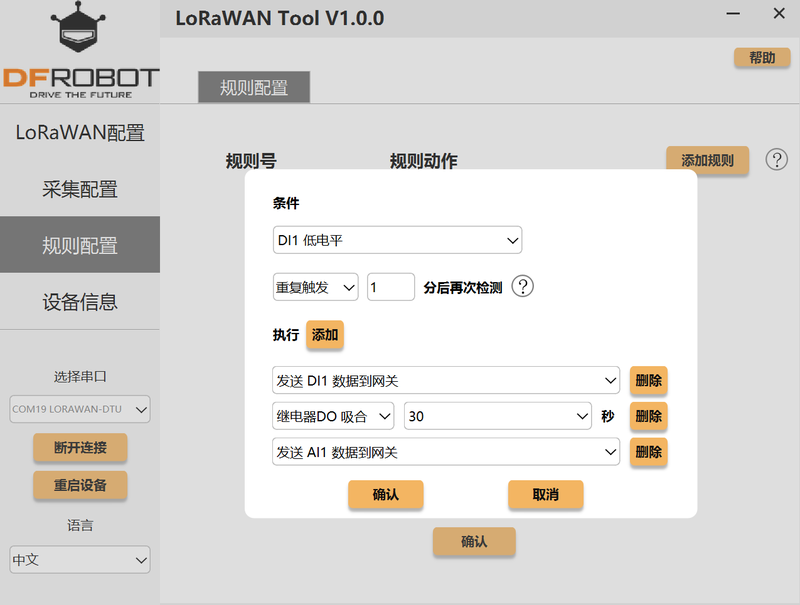The height and width of the screenshot is (605, 800).
Task: Expand the DI1 低电平 condition dropdown
Action: click(397, 240)
